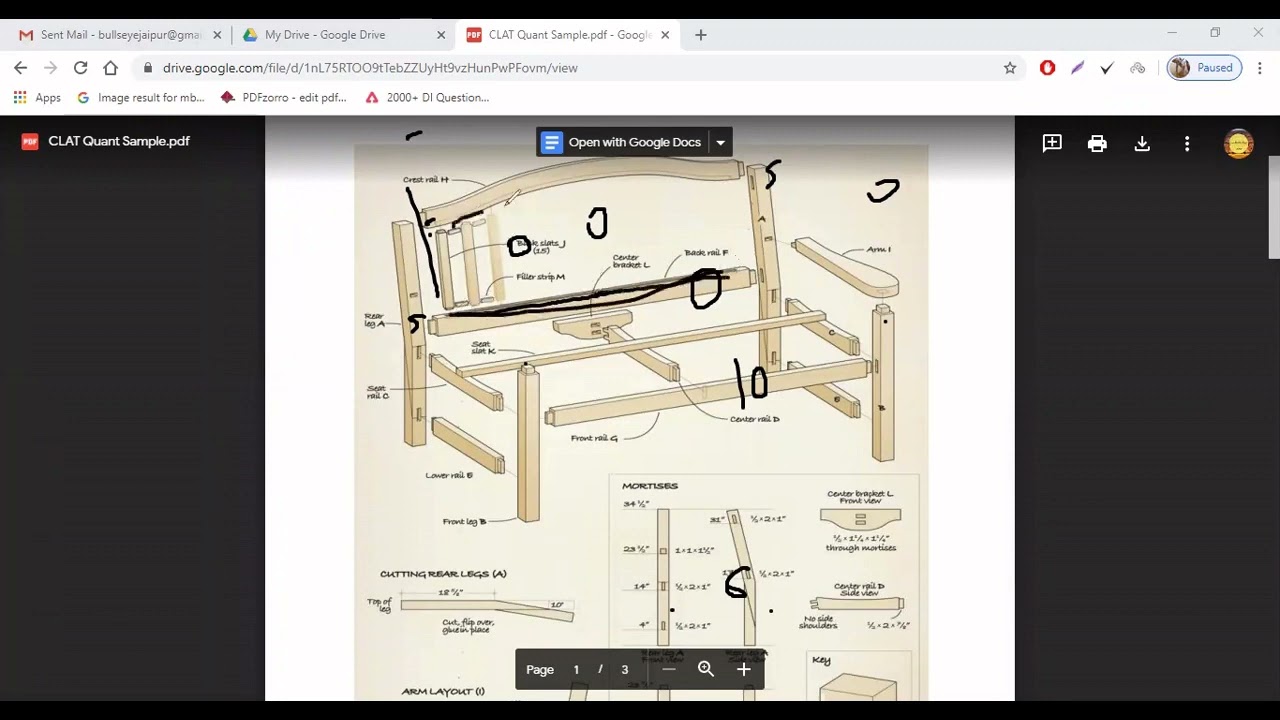This screenshot has width=1280, height=720.
Task: Click the vertical scrollbar of the viewer
Action: (1273, 208)
